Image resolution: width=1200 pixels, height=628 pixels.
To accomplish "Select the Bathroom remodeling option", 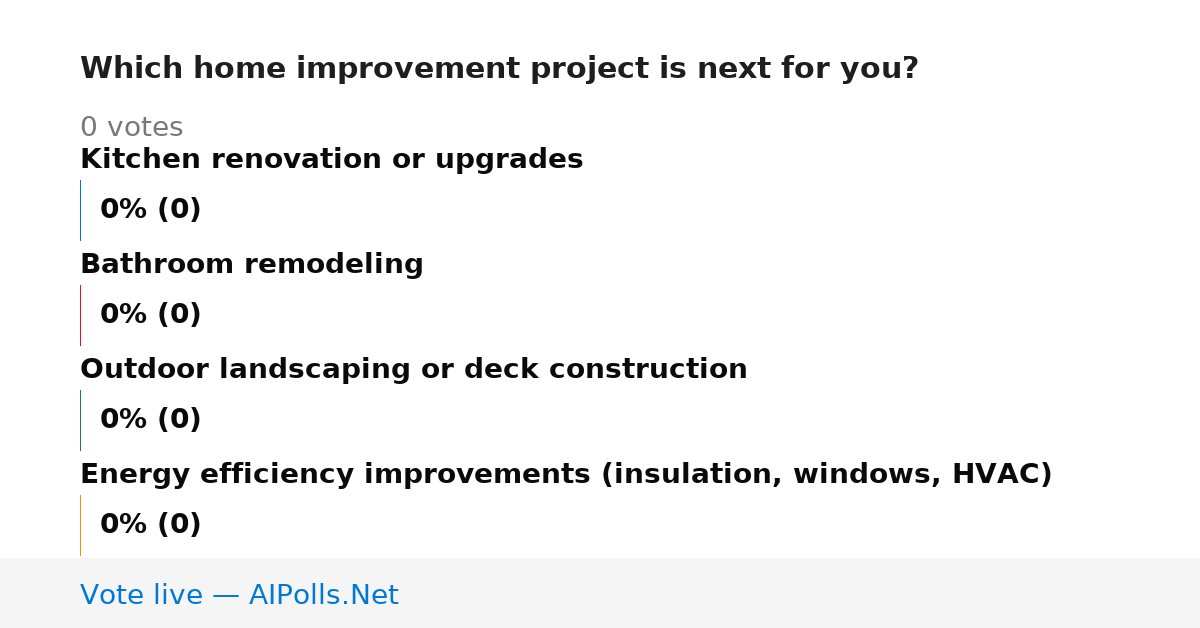I will tap(252, 264).
